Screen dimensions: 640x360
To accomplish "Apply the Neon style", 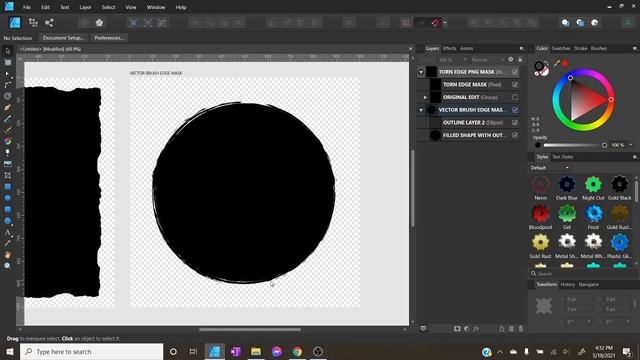I will click(540, 188).
